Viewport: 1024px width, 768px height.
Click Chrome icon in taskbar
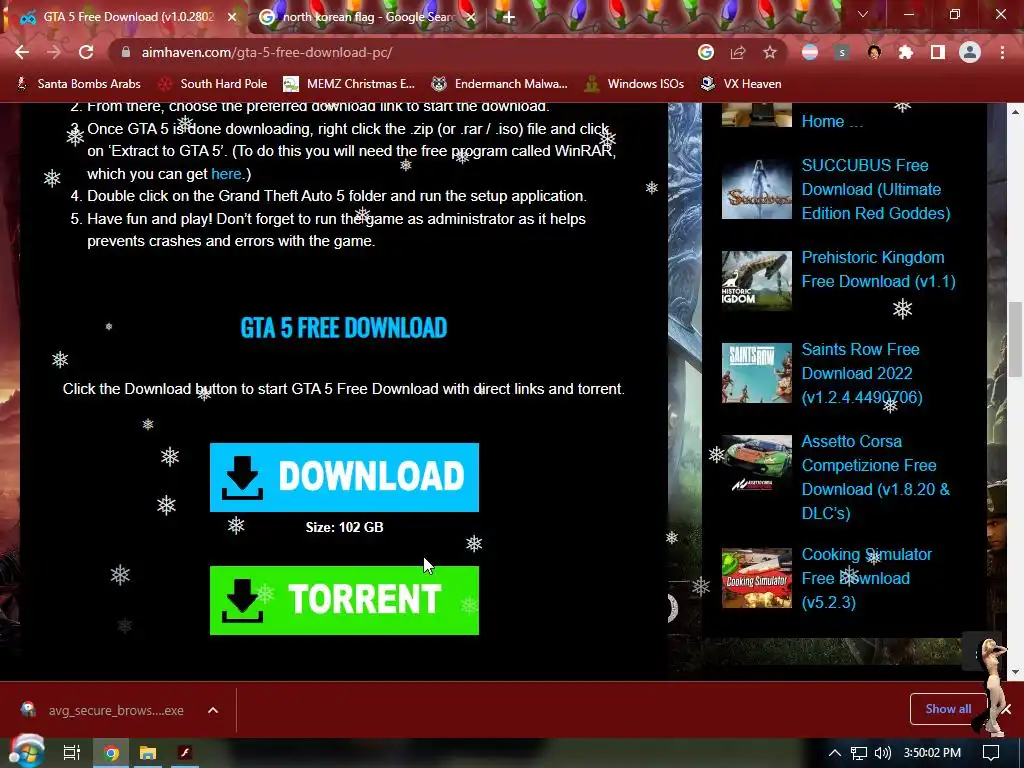click(111, 753)
